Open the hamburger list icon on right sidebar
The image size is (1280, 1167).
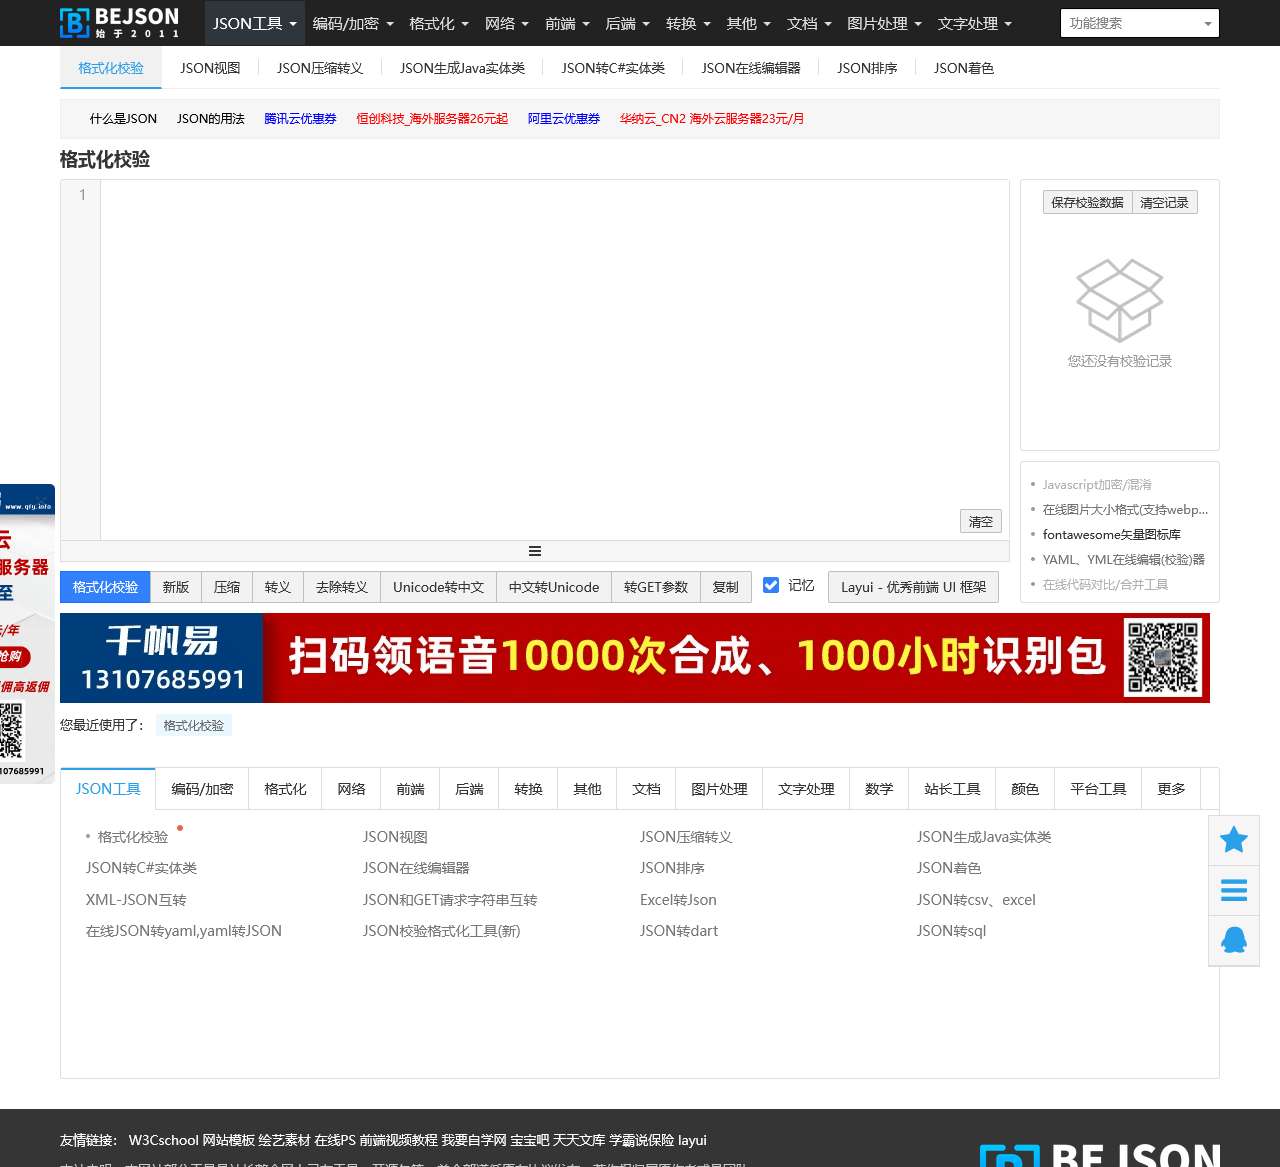pyautogui.click(x=1233, y=890)
